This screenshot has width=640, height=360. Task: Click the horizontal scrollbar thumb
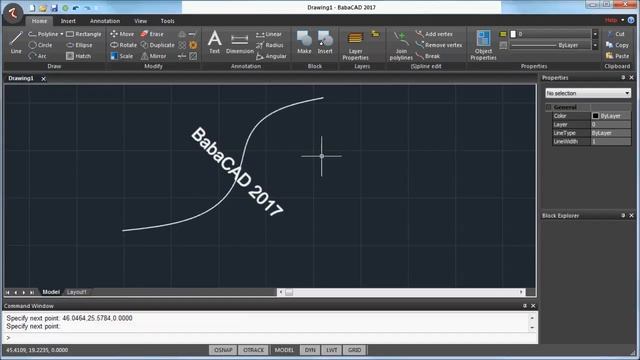[x=289, y=292]
